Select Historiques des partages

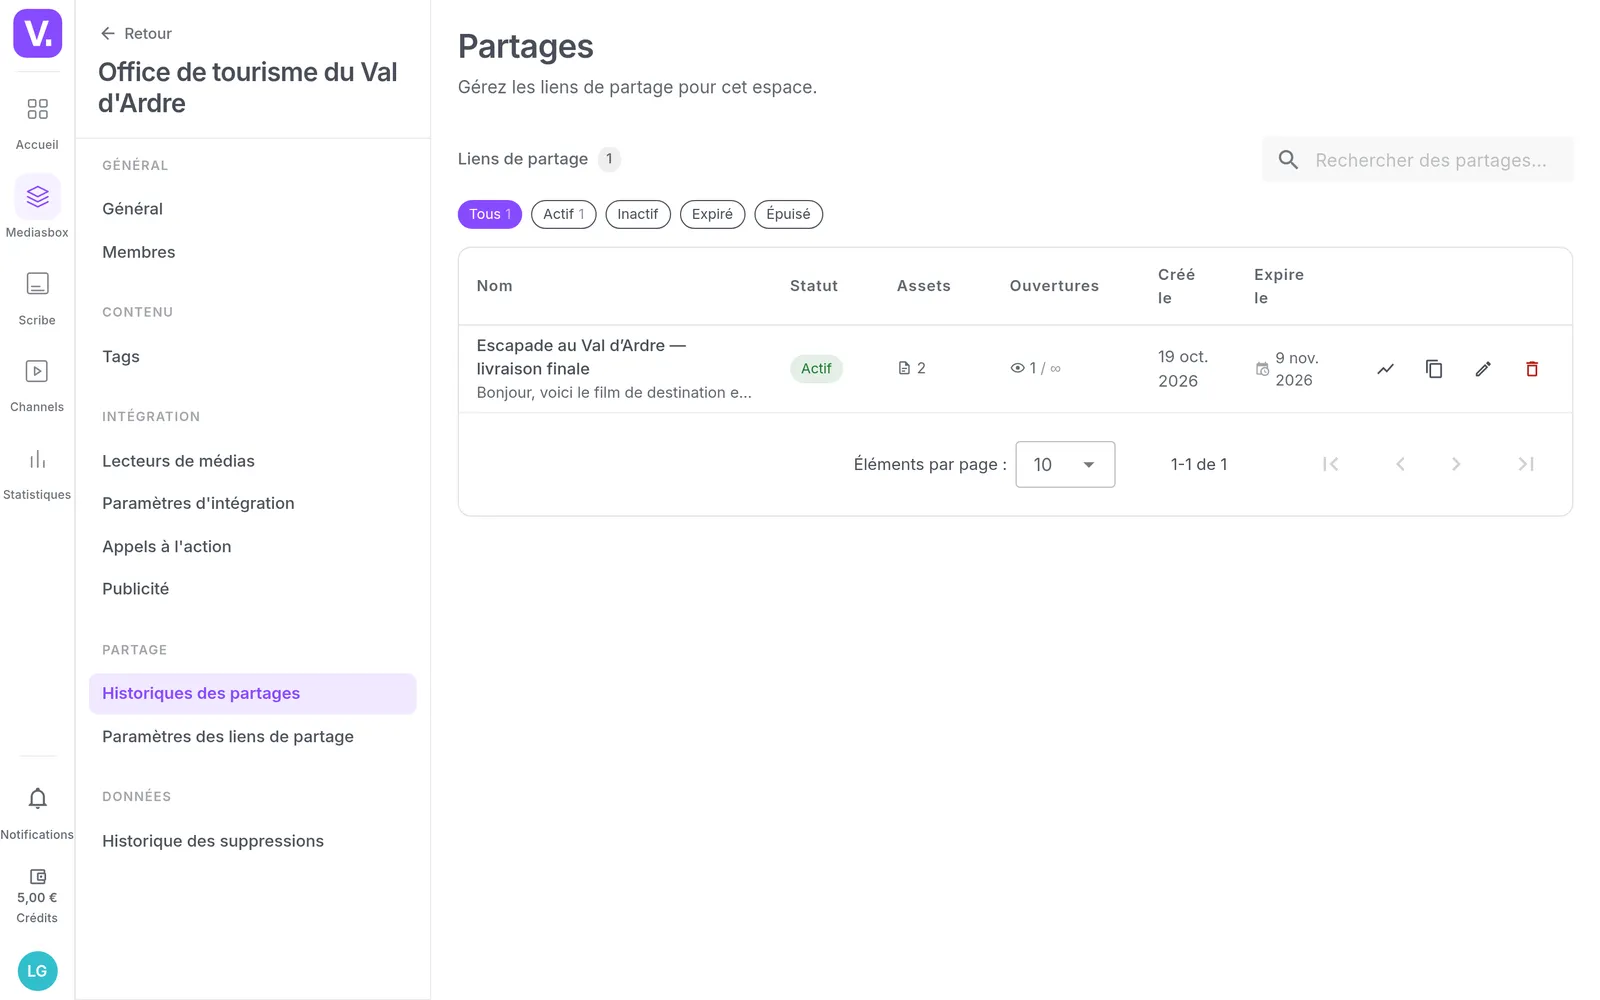point(252,694)
